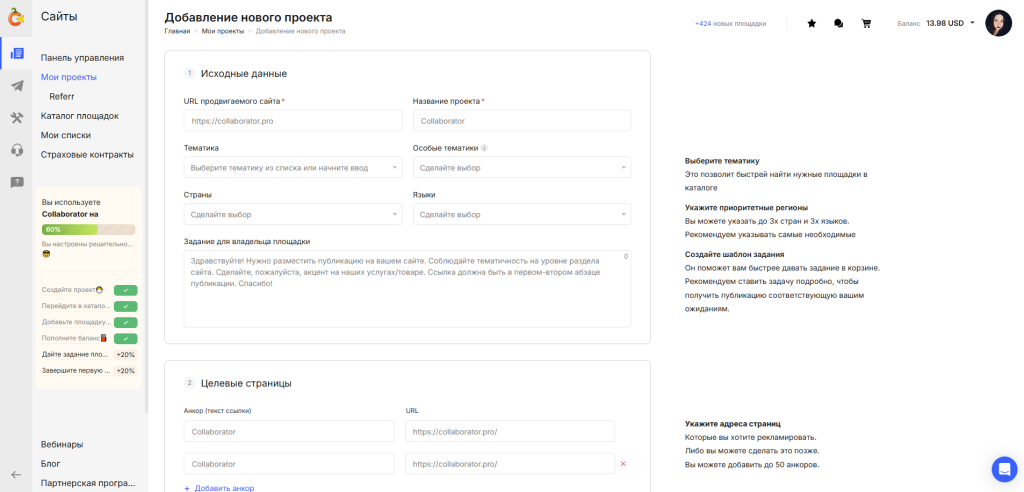Viewport: 1024px width, 492px height.
Task: Focus the URL продвигаемого сайта input field
Action: point(293,121)
